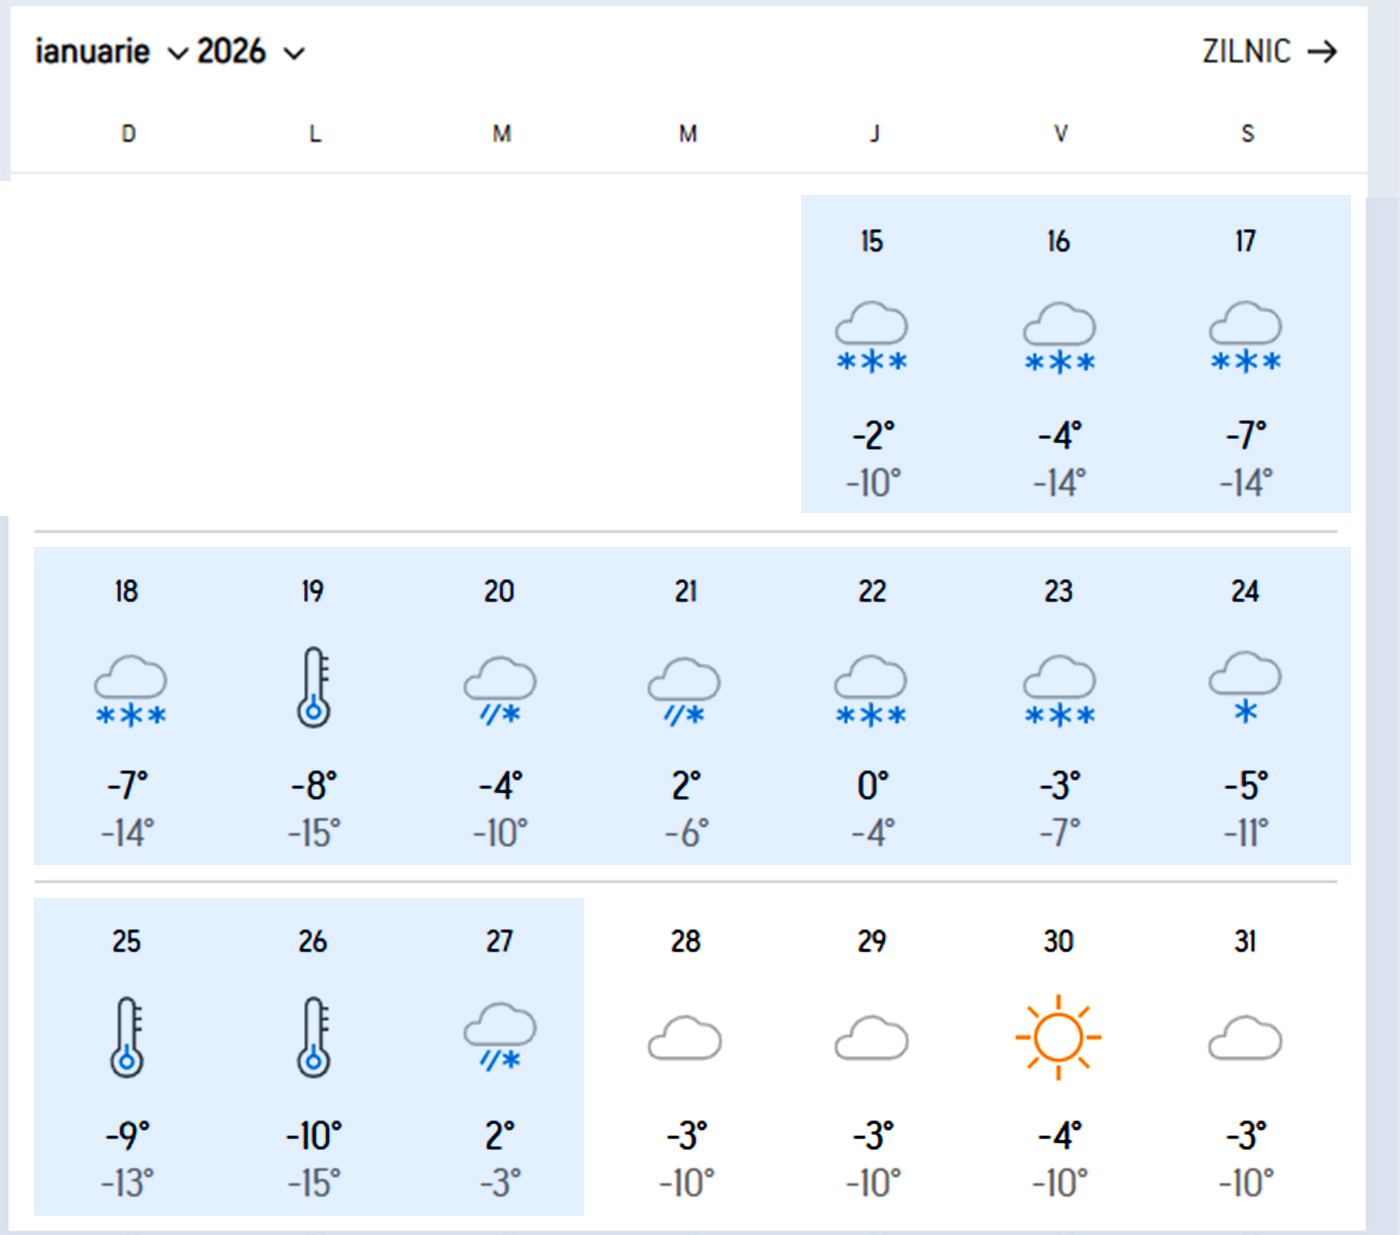Click the thermometer icon on day 26
The height and width of the screenshot is (1235, 1400).
[313, 1037]
